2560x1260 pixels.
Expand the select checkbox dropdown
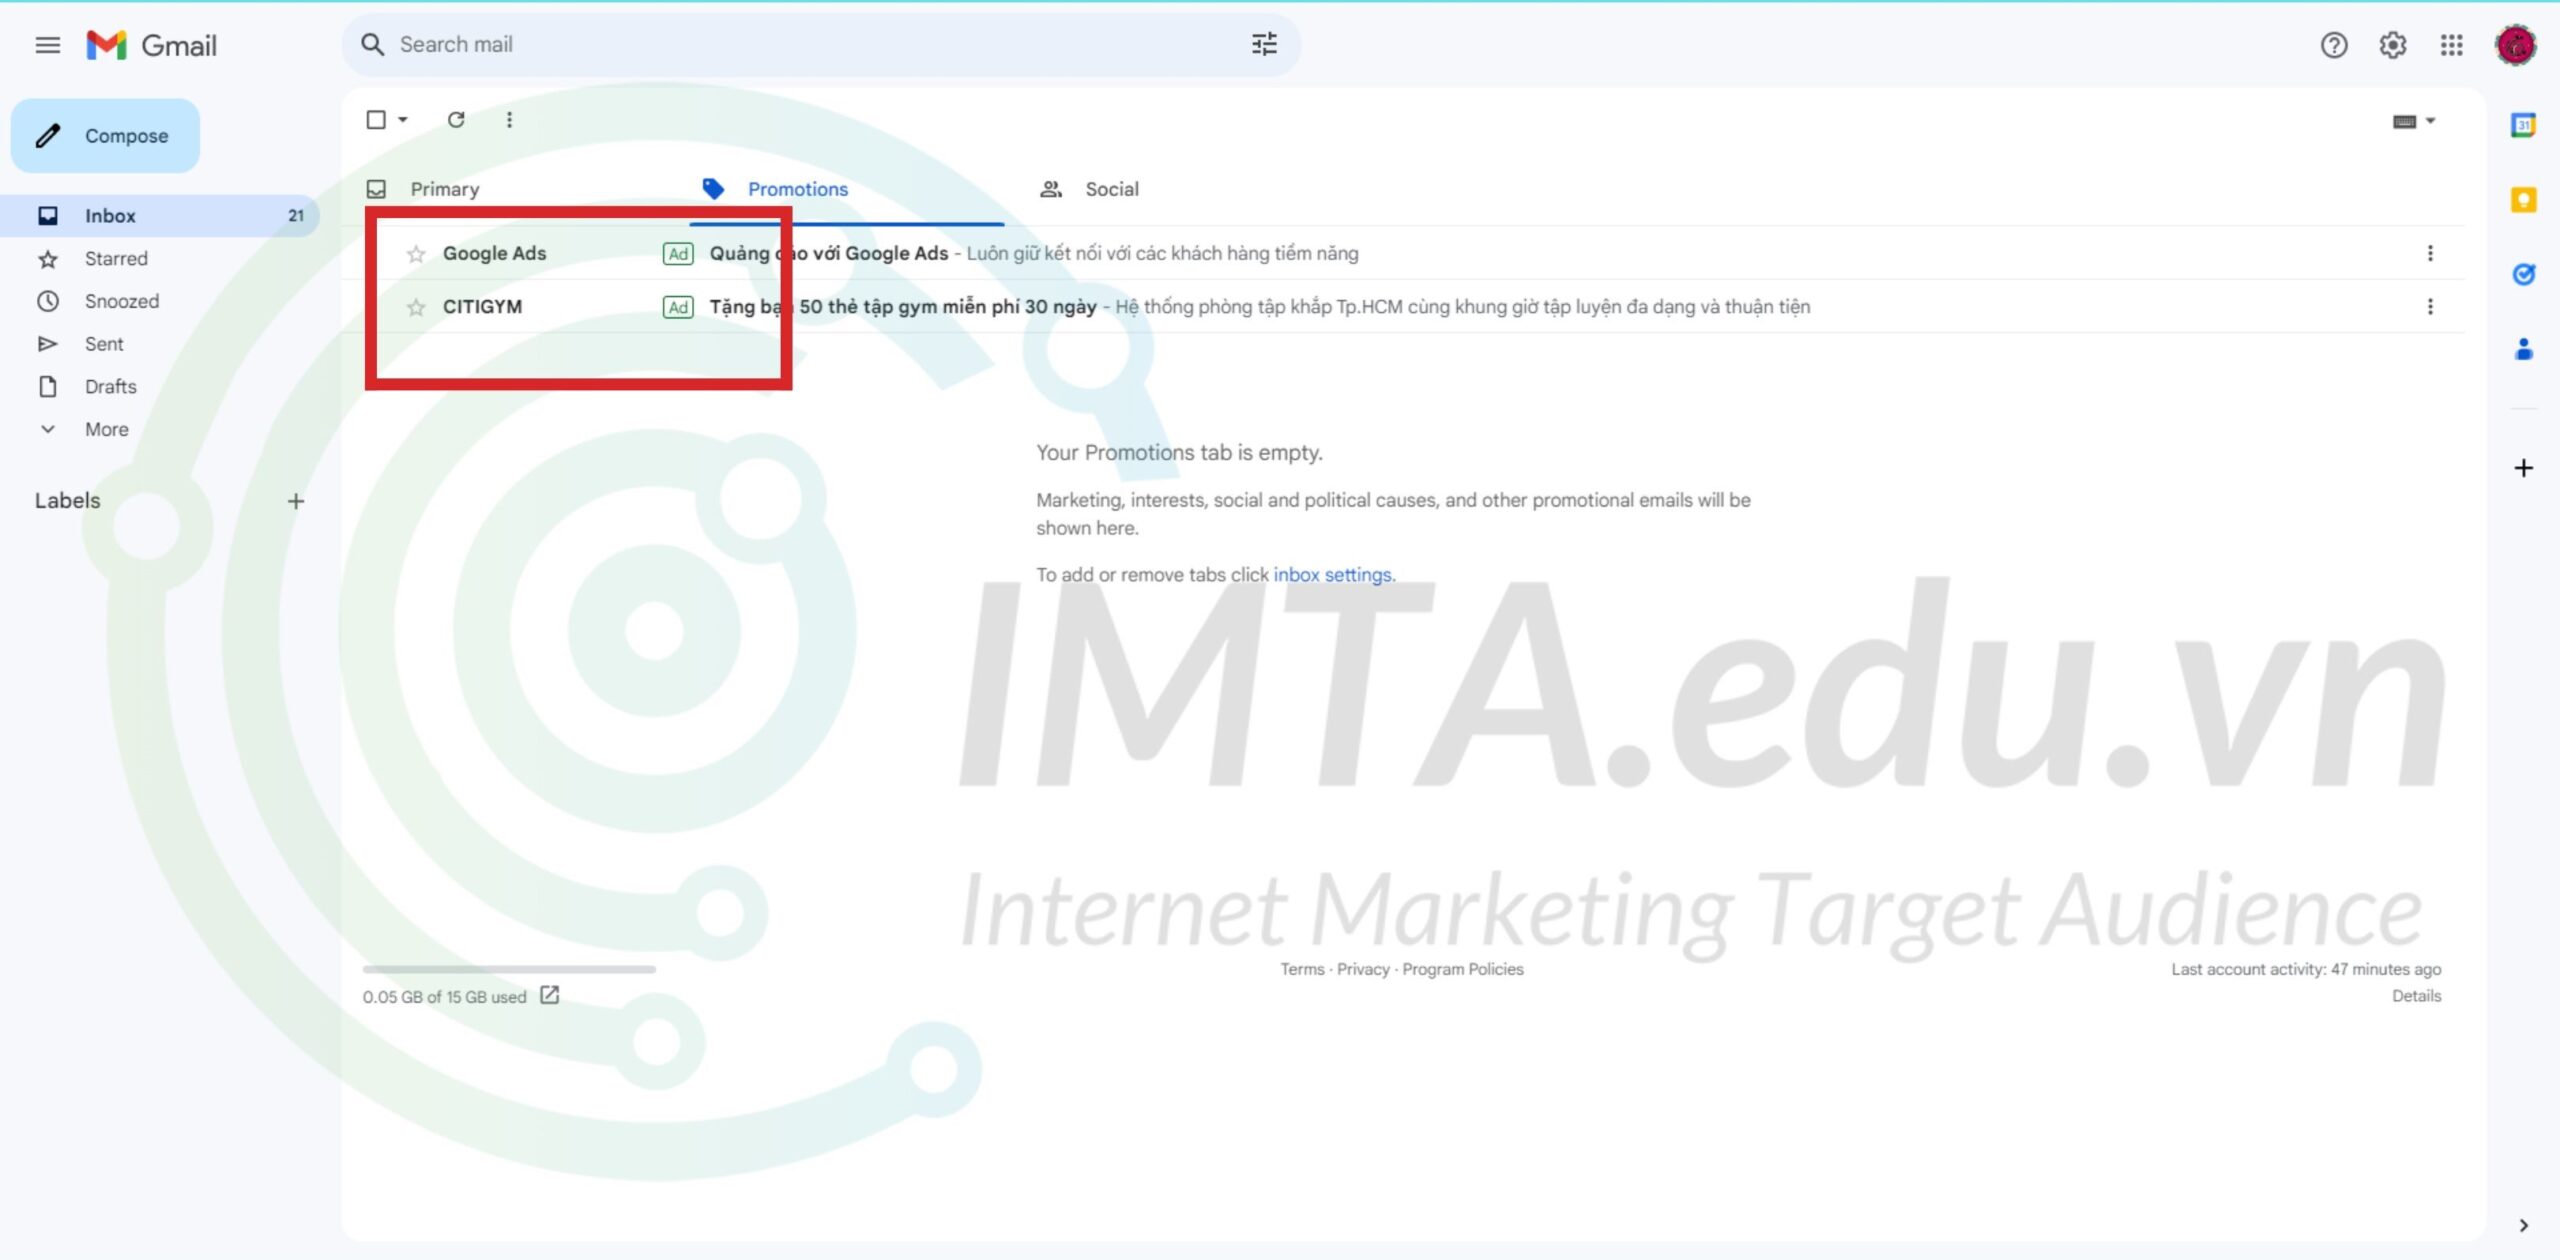pos(400,119)
